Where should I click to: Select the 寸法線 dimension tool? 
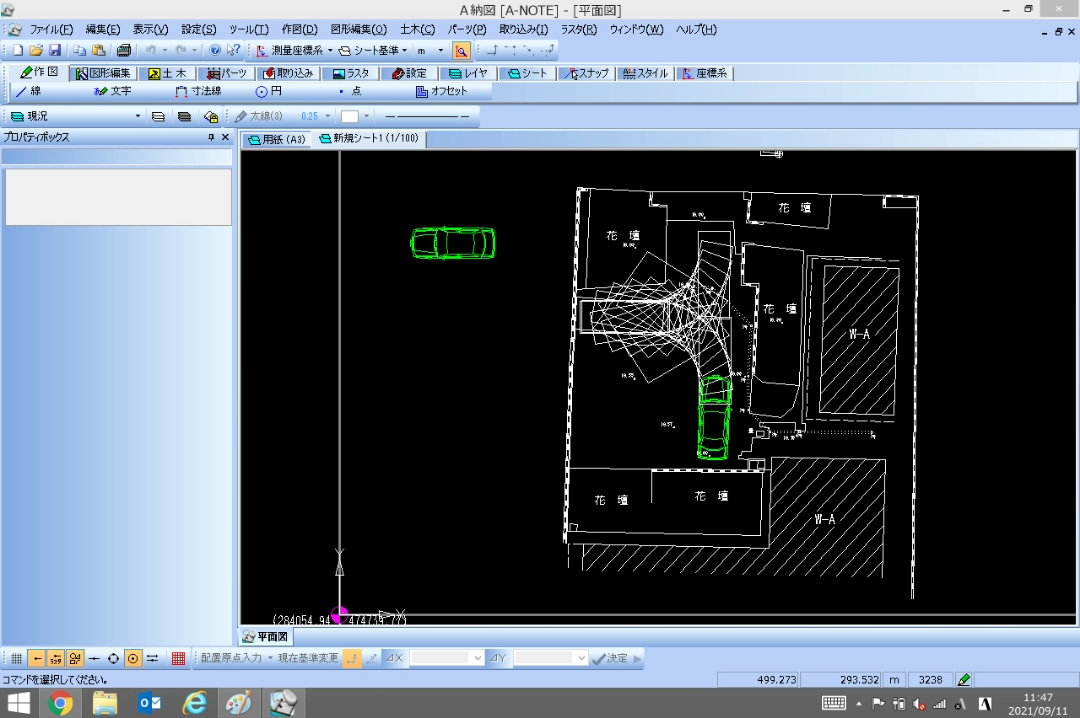pyautogui.click(x=198, y=91)
